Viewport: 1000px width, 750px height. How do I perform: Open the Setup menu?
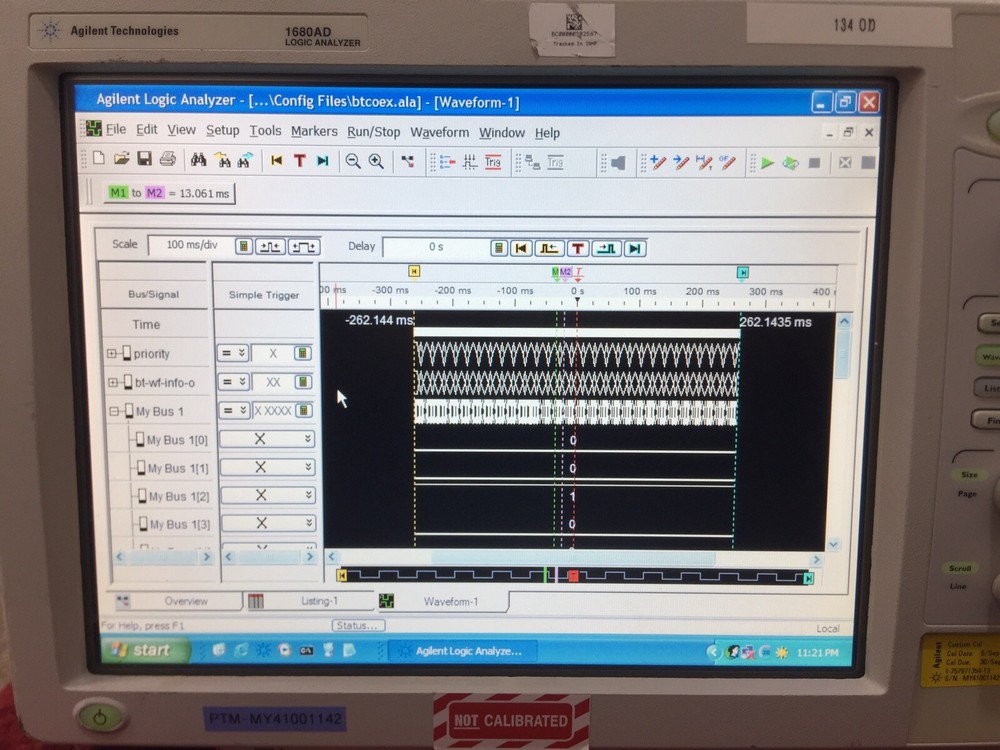(x=223, y=130)
